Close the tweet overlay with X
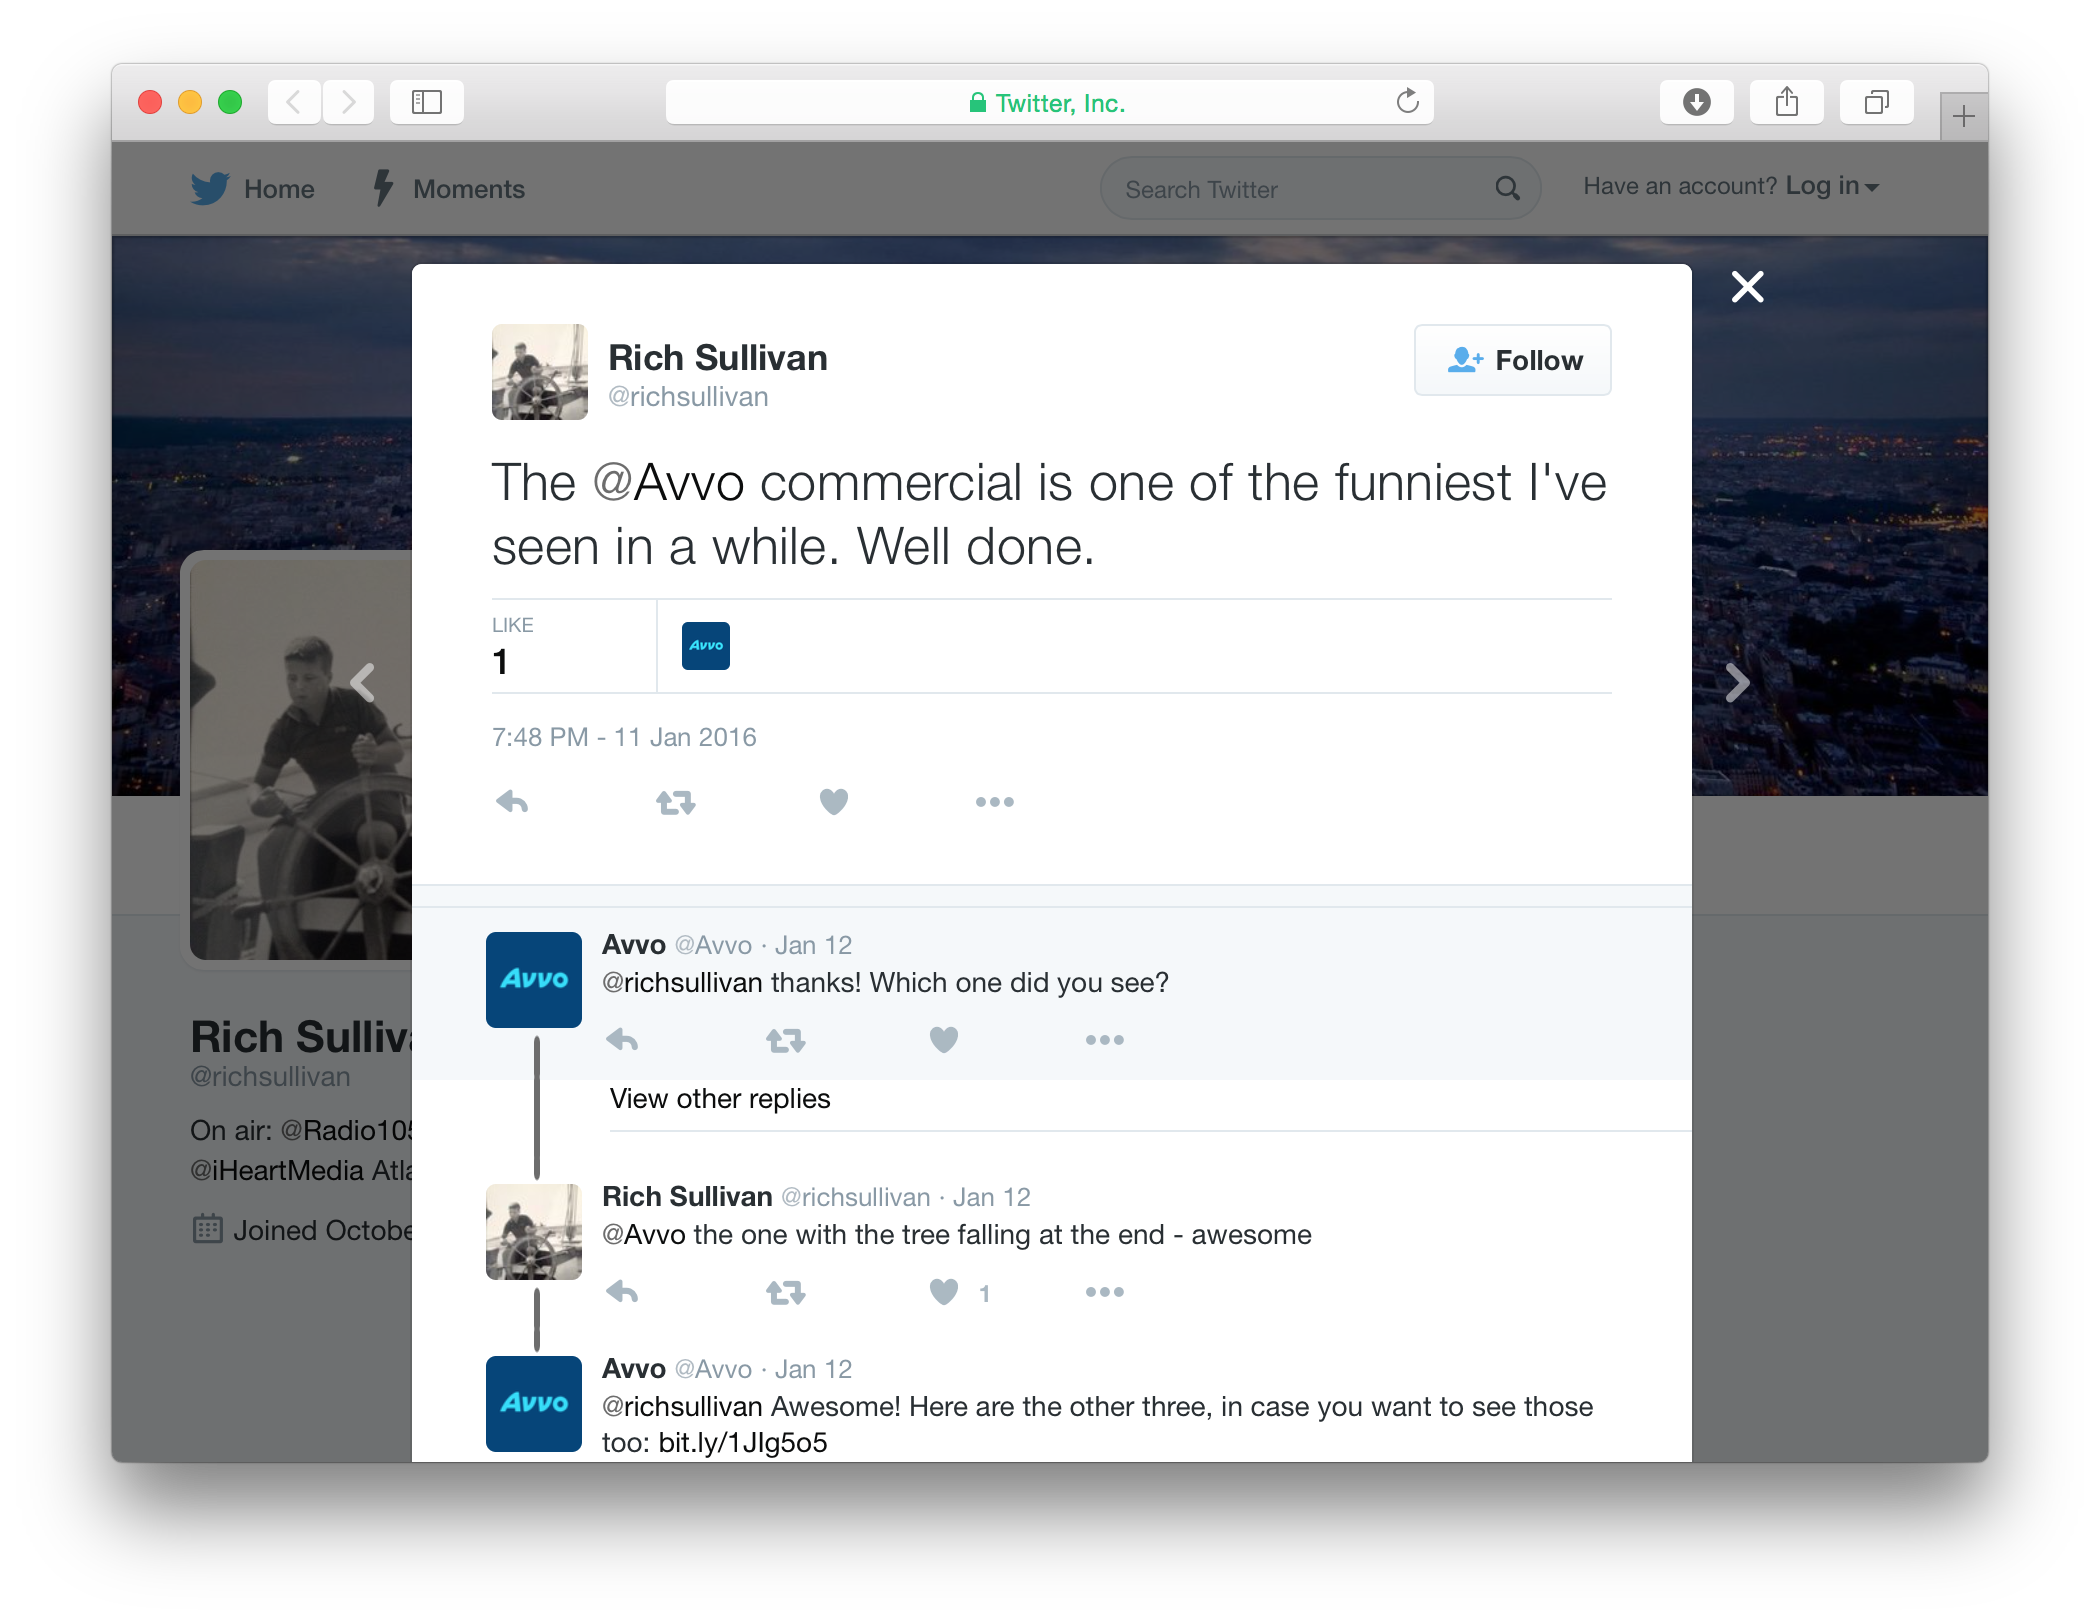The image size is (2100, 1622). (x=1747, y=287)
